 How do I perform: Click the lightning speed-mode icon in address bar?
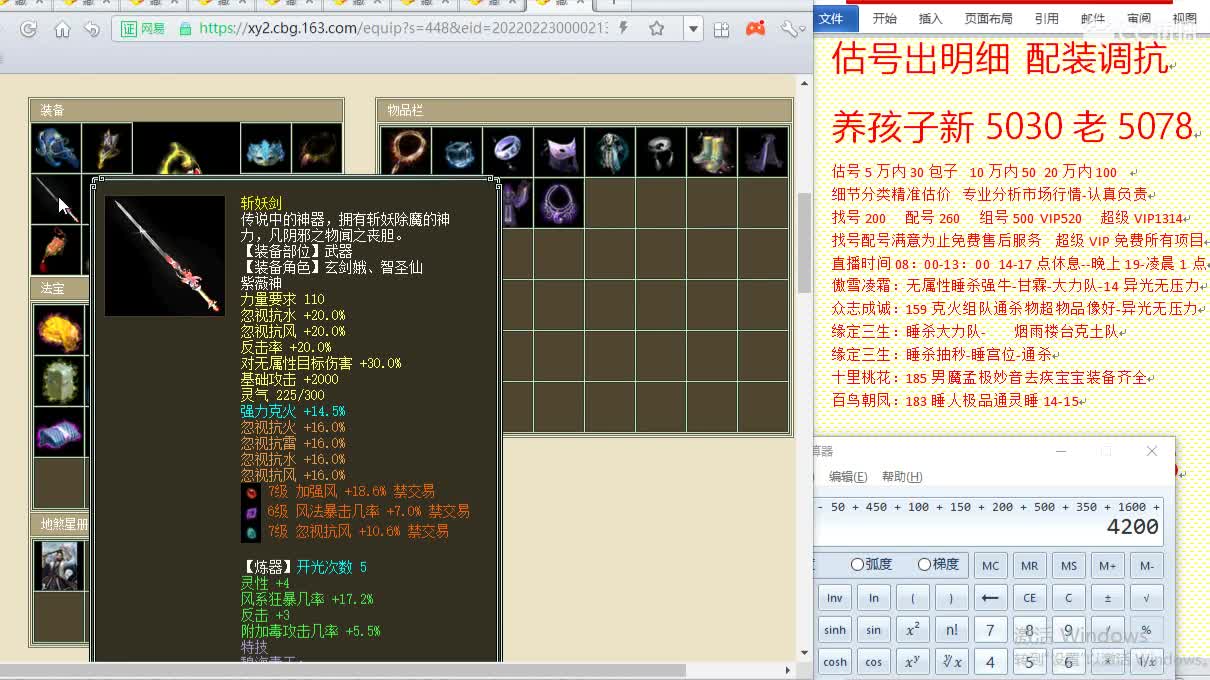click(624, 28)
